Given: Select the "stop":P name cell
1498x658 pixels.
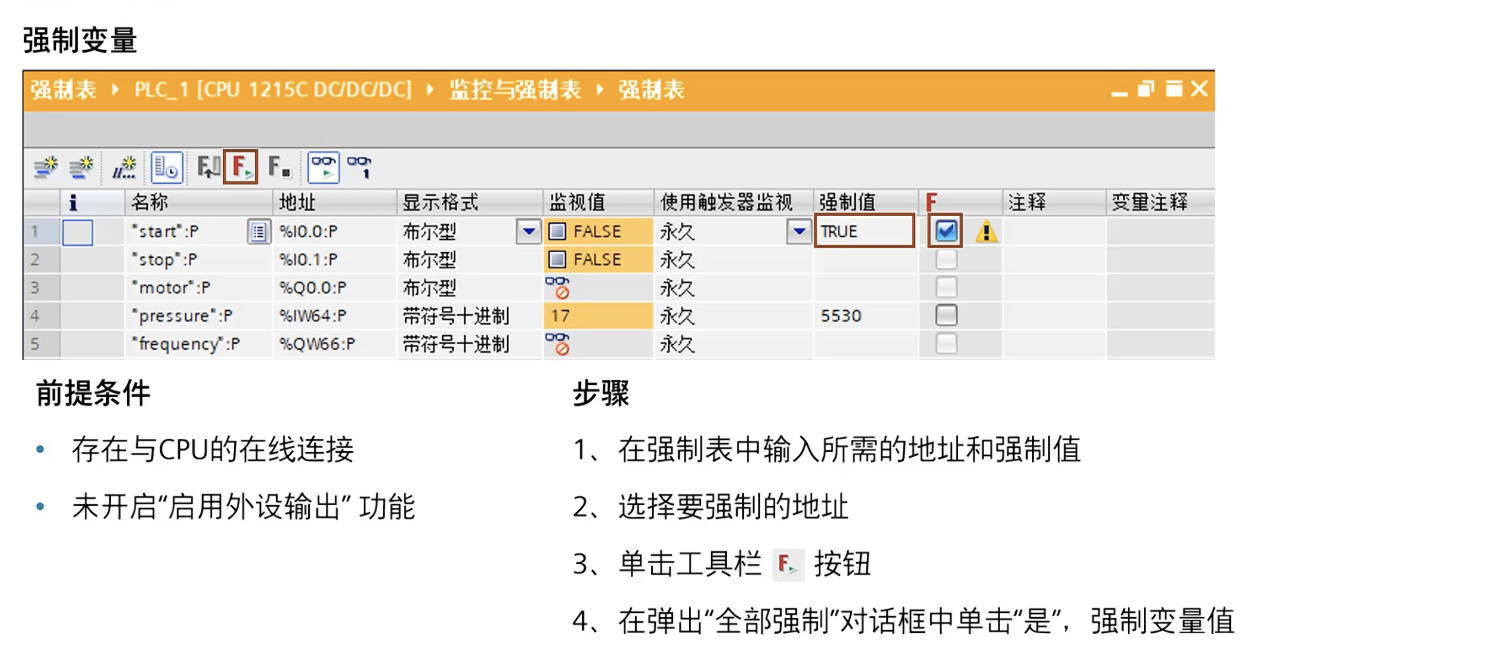Looking at the screenshot, I should coord(199,260).
